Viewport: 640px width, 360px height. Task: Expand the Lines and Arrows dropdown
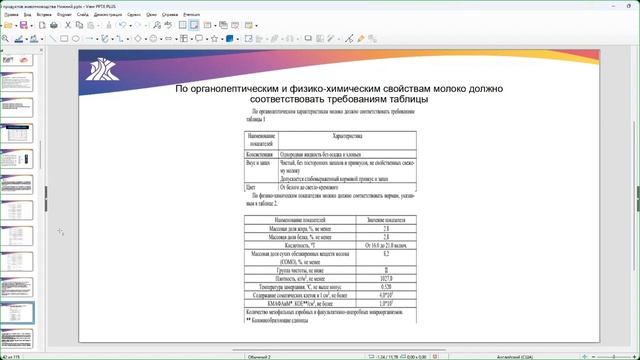97,39
